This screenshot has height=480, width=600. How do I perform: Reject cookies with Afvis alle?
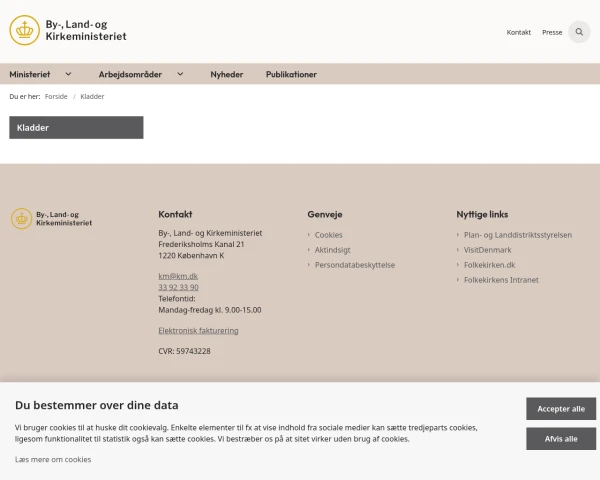[x=561, y=438]
